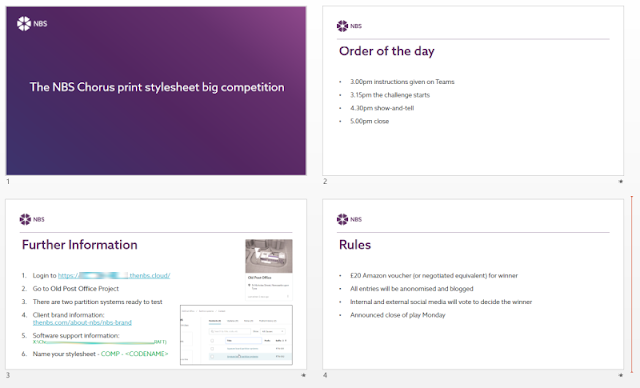Select the 'Rules' slide thumbnail
This screenshot has height=388, width=640.
point(473,284)
